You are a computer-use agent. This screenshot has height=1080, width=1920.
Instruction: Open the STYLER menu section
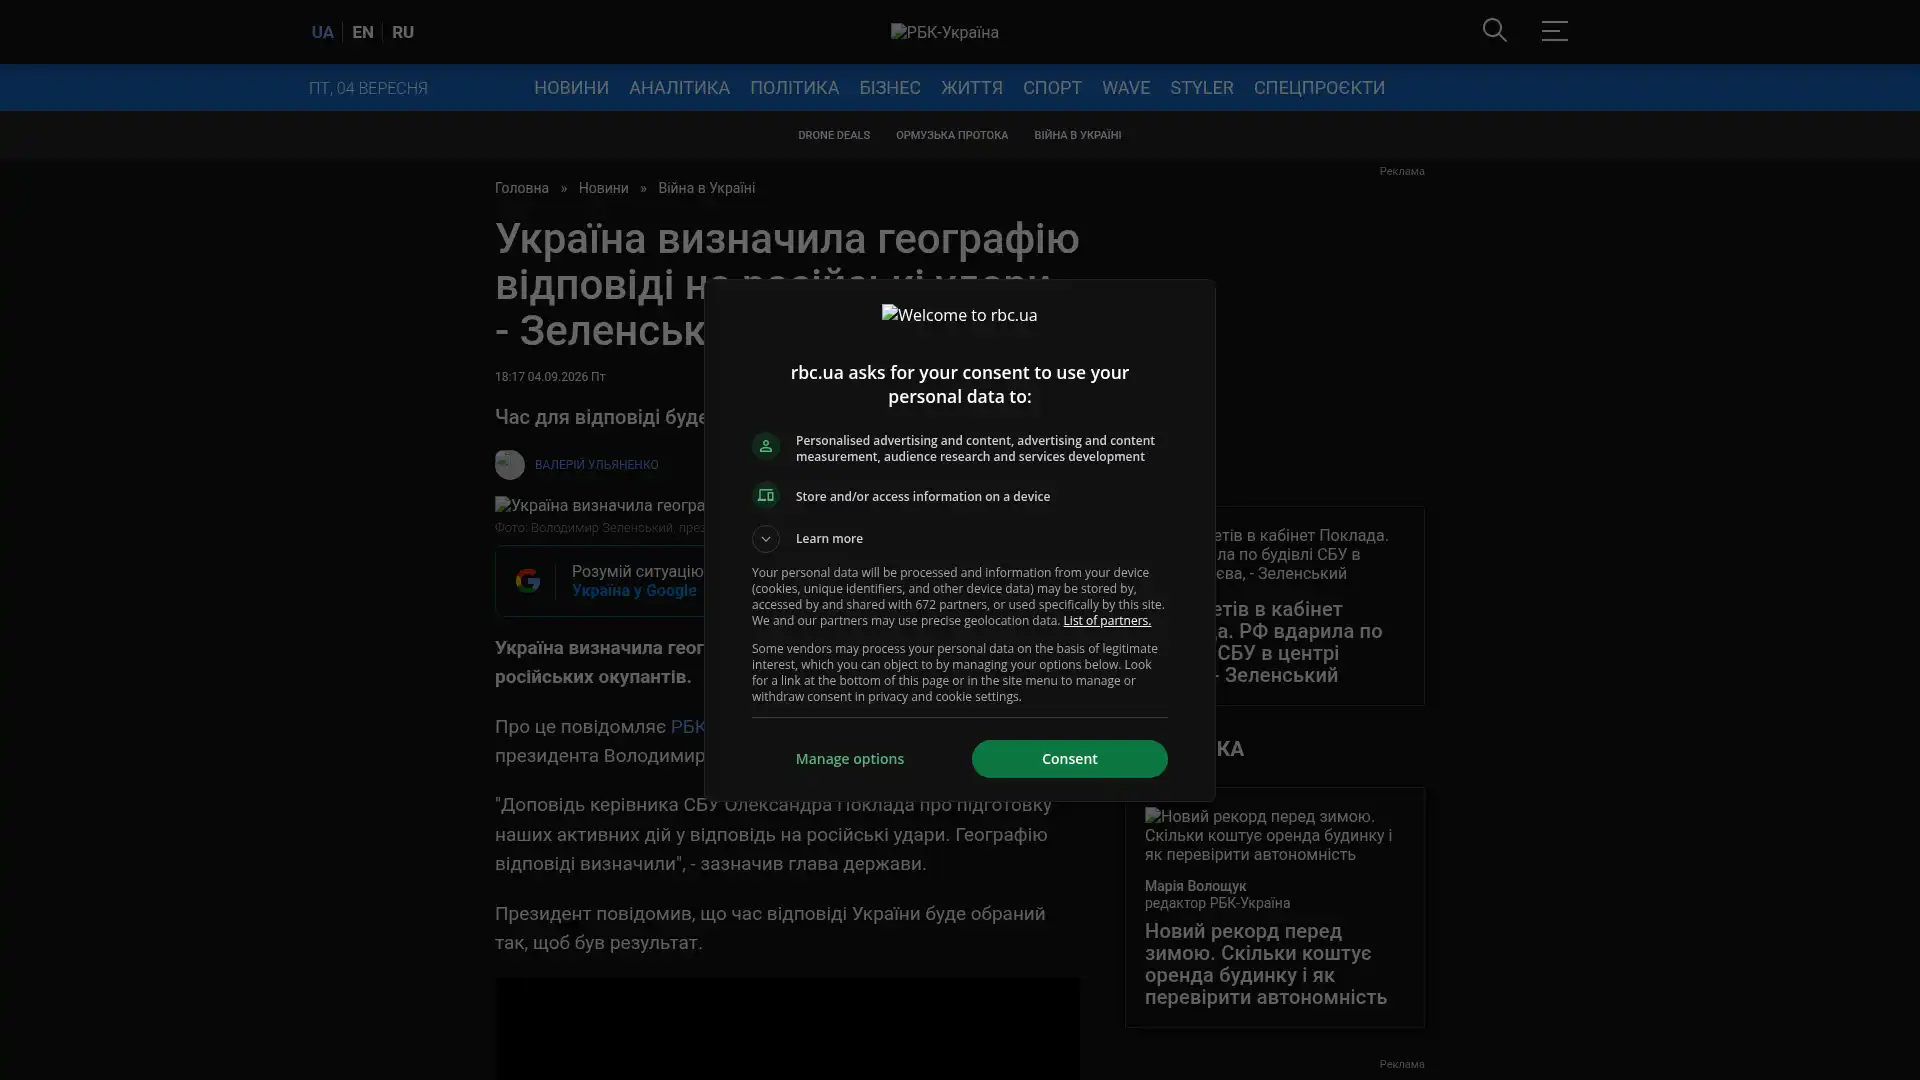point(1202,88)
